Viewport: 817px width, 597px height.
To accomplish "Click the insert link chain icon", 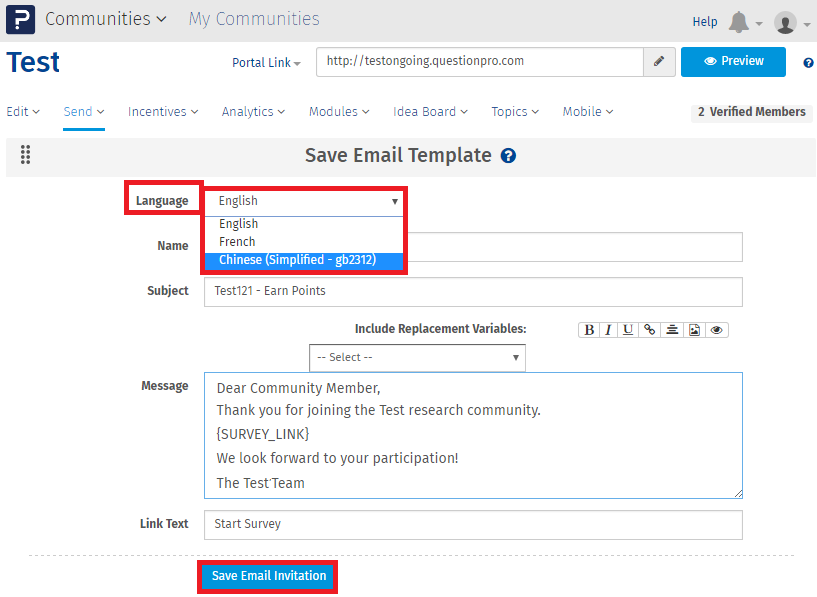I will pyautogui.click(x=650, y=330).
